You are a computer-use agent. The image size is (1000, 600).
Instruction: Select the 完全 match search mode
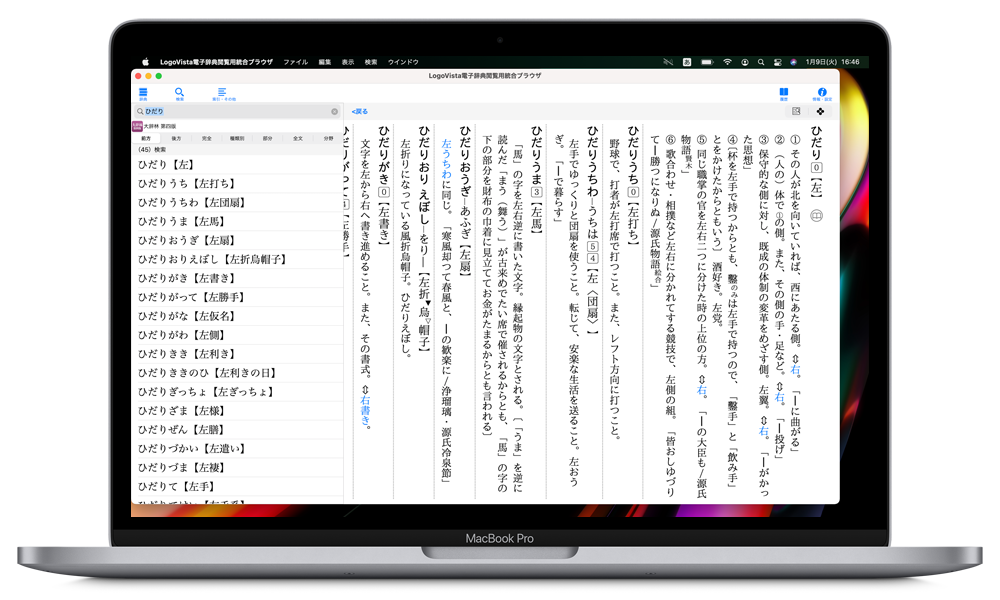click(207, 138)
